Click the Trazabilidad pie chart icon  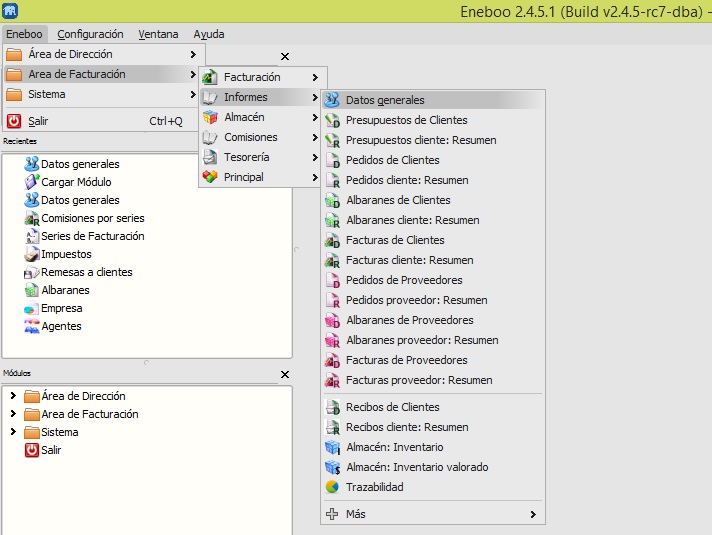pyautogui.click(x=332, y=487)
